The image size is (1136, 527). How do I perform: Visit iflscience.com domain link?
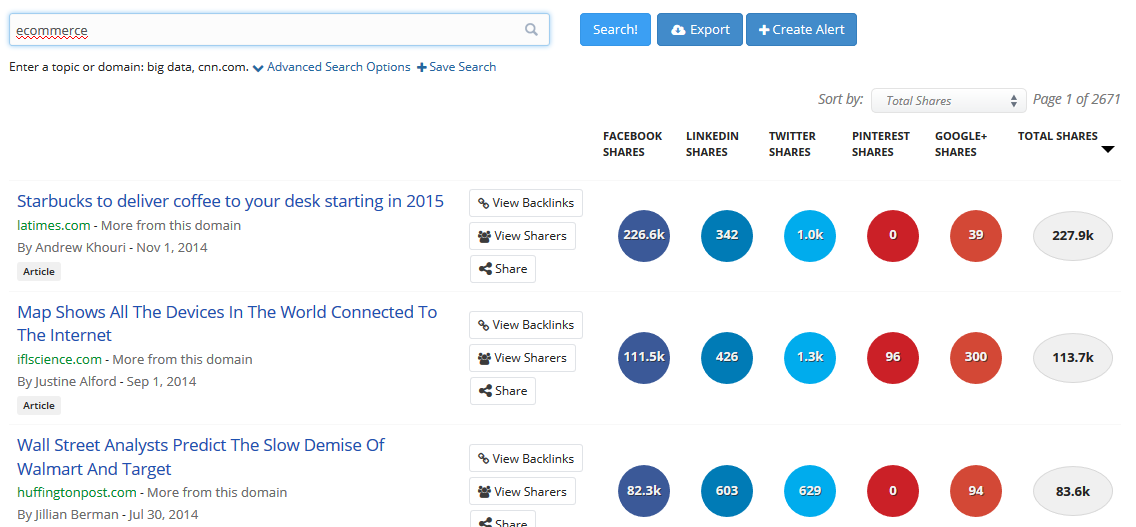[59, 359]
